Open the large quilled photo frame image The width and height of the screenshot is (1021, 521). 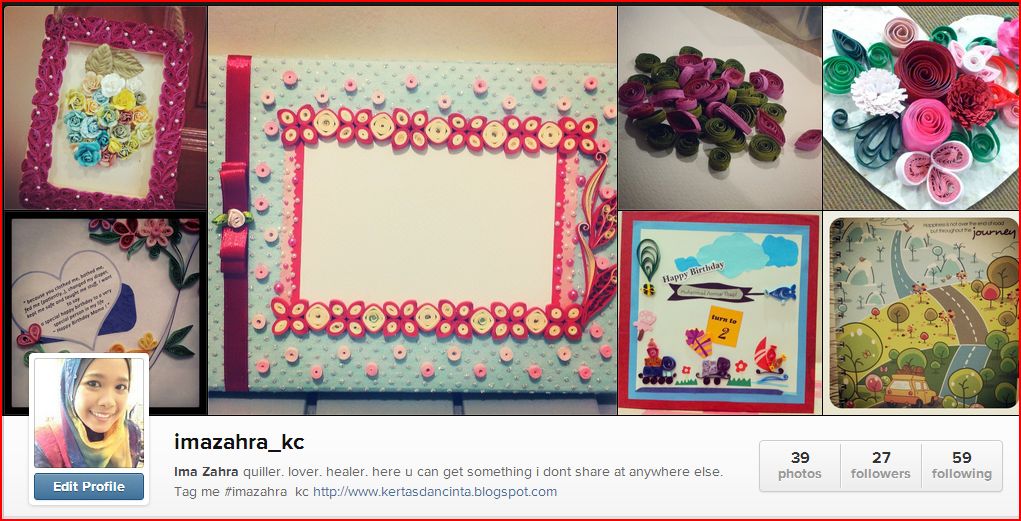[x=412, y=210]
